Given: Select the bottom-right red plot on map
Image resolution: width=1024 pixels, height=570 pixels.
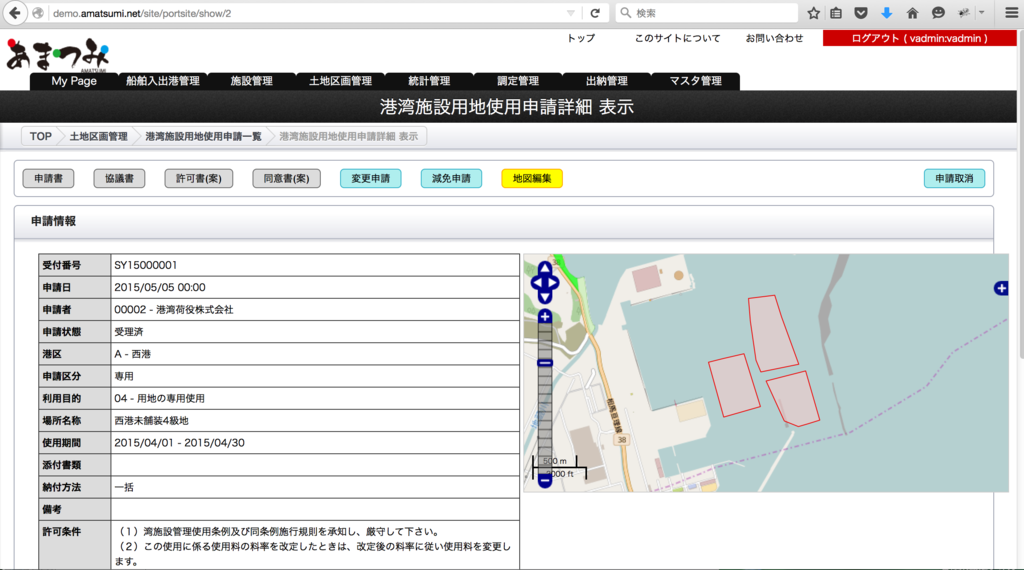Looking at the screenshot, I should (x=793, y=398).
